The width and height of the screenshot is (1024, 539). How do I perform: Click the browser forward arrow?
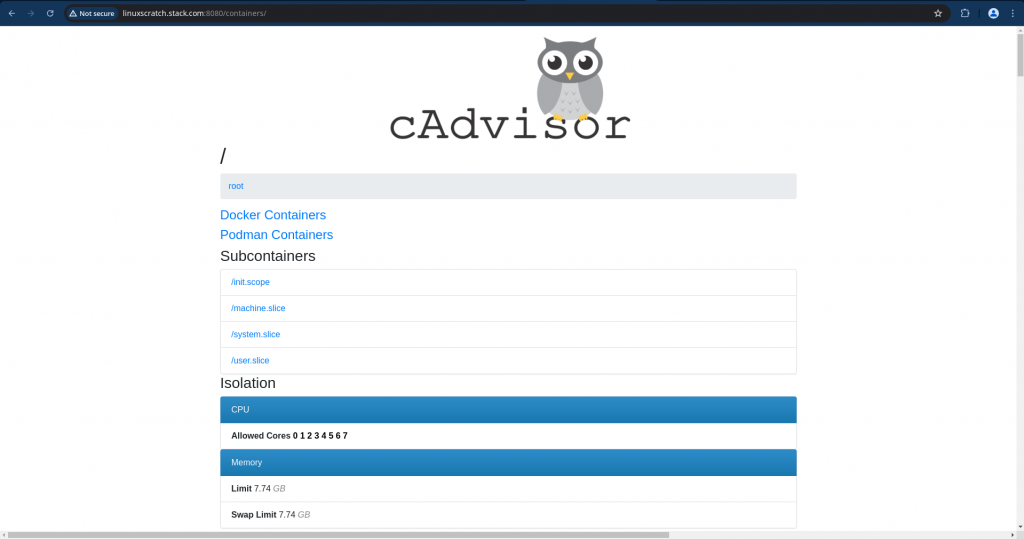pos(30,13)
